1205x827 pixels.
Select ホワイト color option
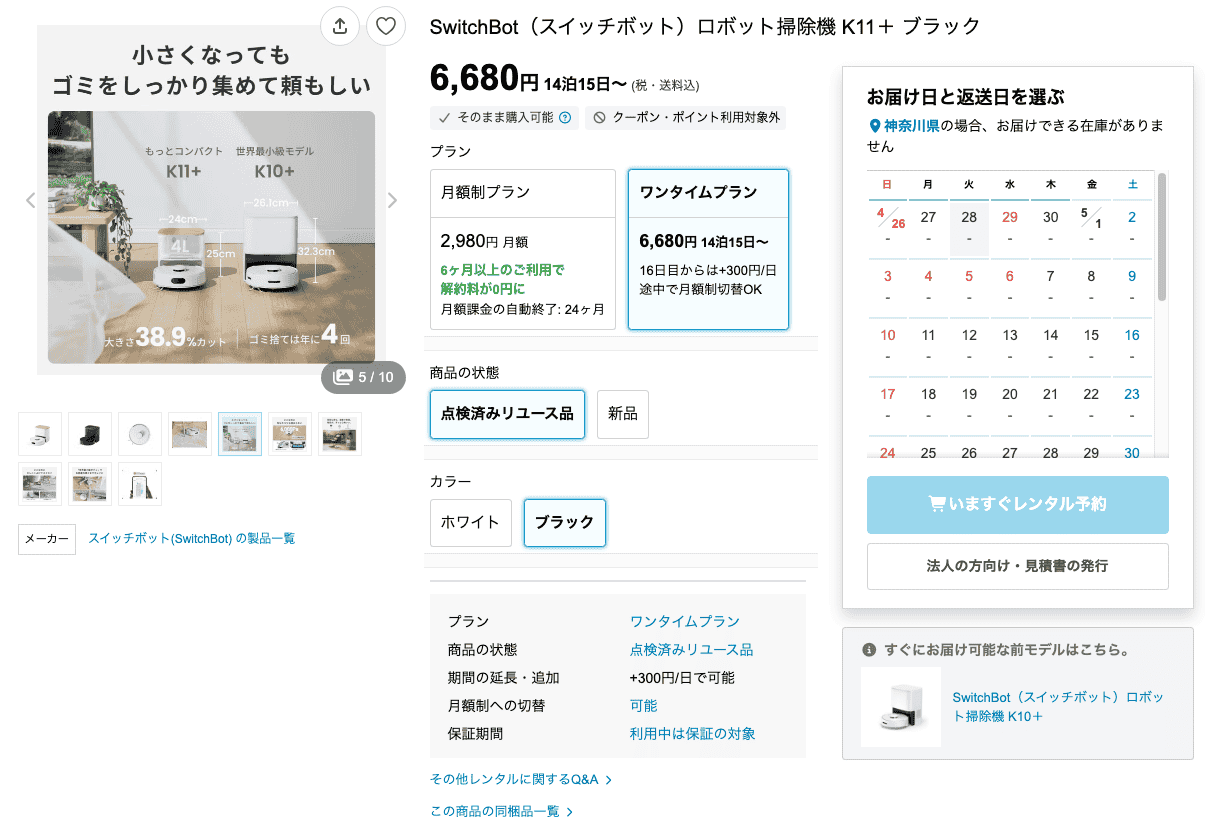click(470, 522)
